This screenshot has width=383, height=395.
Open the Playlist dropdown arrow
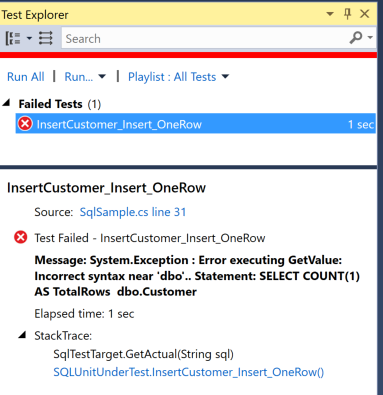226,77
